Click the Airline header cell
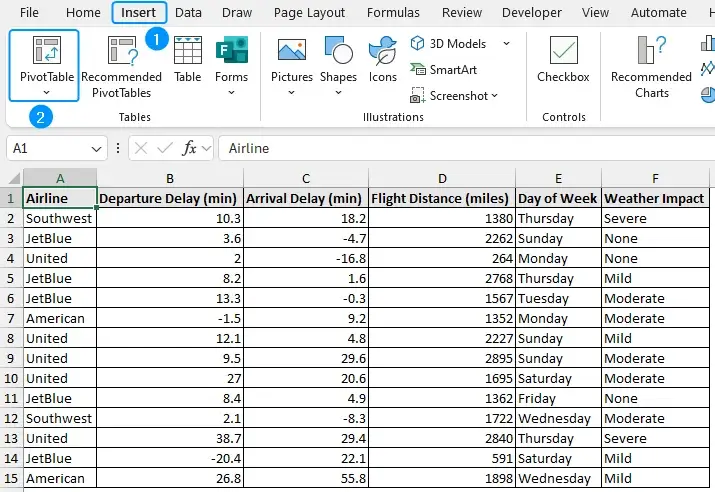Viewport: 715px width, 492px height. tap(60, 198)
